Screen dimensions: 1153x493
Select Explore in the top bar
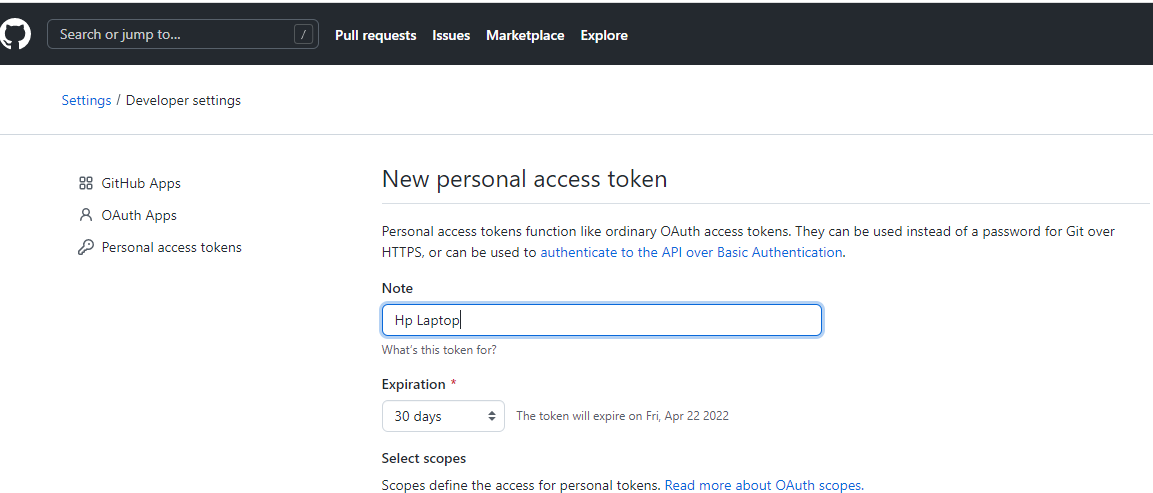604,35
